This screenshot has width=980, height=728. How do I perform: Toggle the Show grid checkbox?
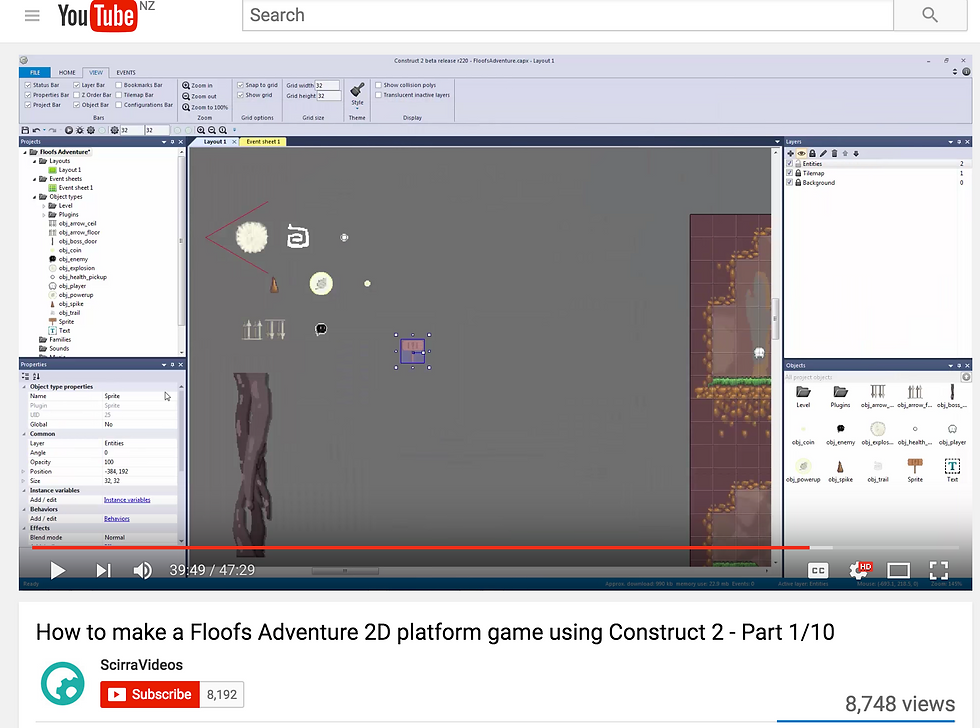pos(241,95)
